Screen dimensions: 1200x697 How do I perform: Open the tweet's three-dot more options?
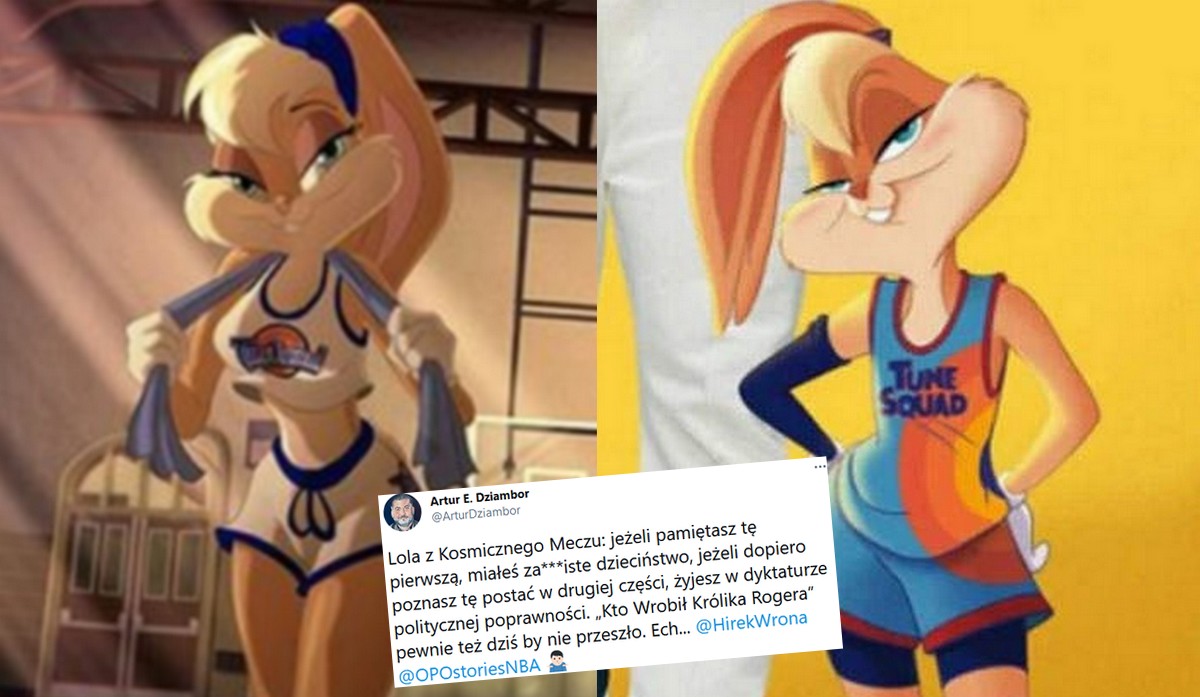[821, 466]
